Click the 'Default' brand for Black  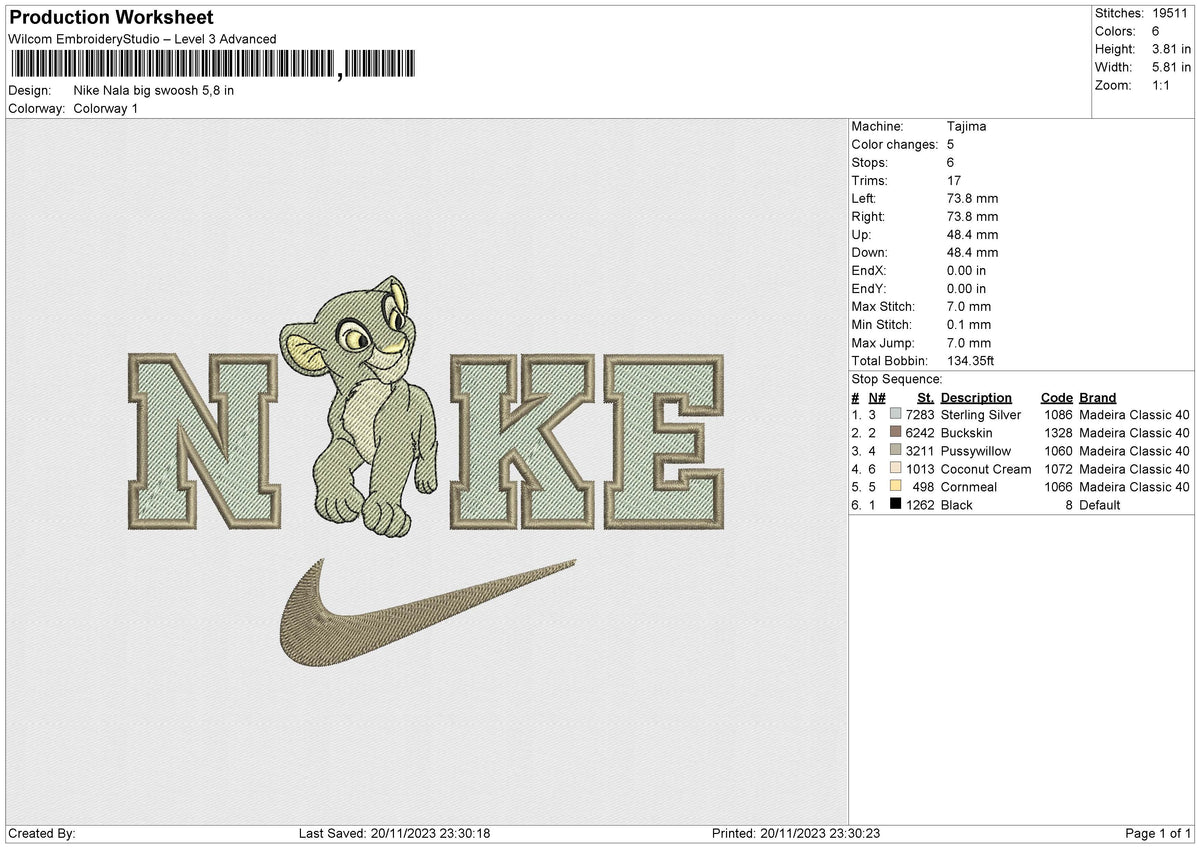(1100, 504)
